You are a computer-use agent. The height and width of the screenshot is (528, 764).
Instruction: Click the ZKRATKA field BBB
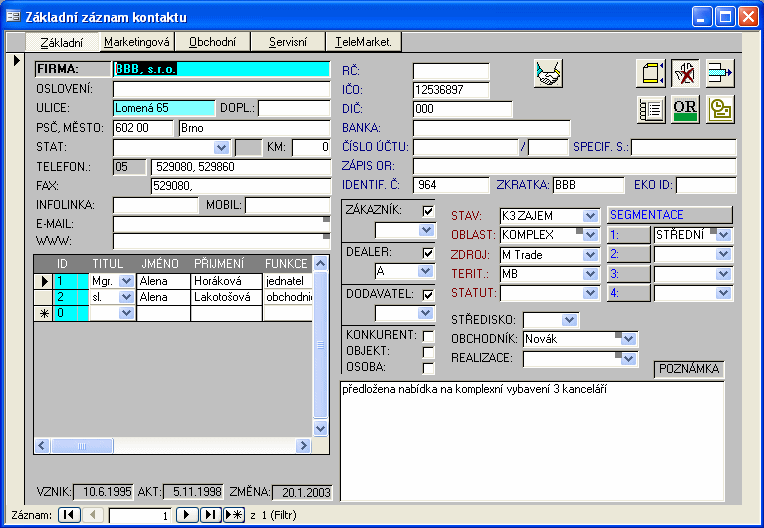(x=588, y=185)
